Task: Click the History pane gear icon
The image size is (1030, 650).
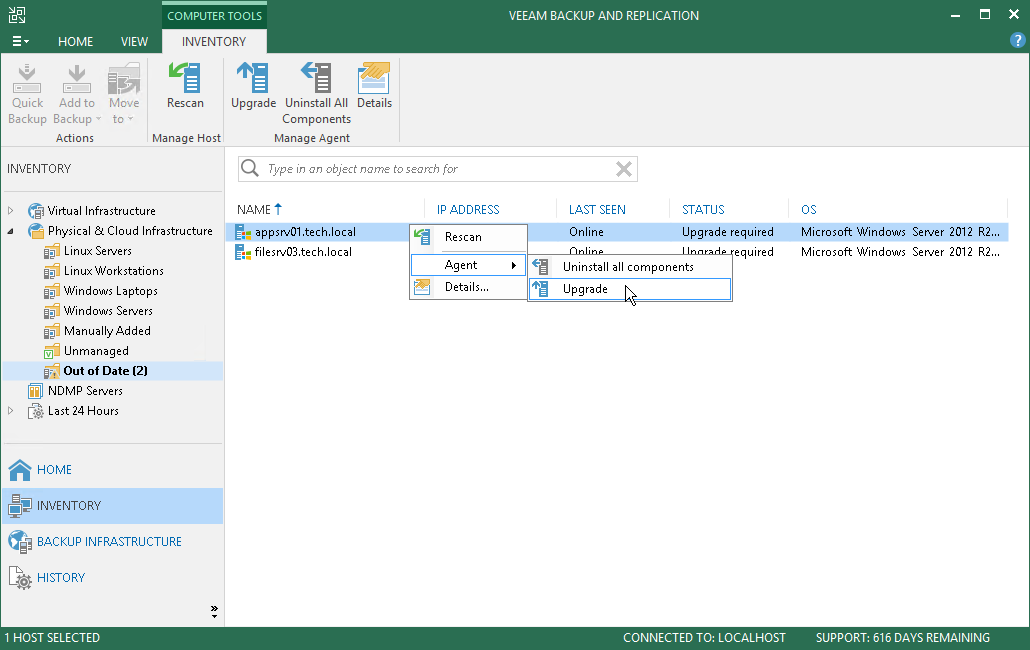Action: click(20, 578)
